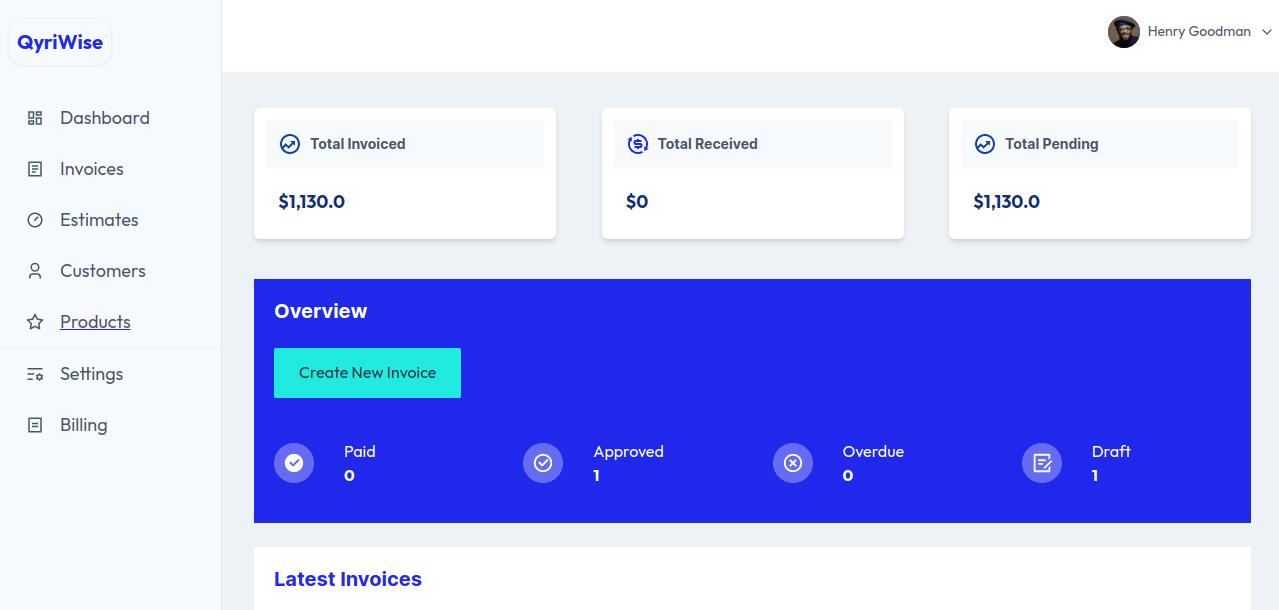The height and width of the screenshot is (610, 1279).
Task: Click the Billing receipt icon
Action: [x=35, y=425]
